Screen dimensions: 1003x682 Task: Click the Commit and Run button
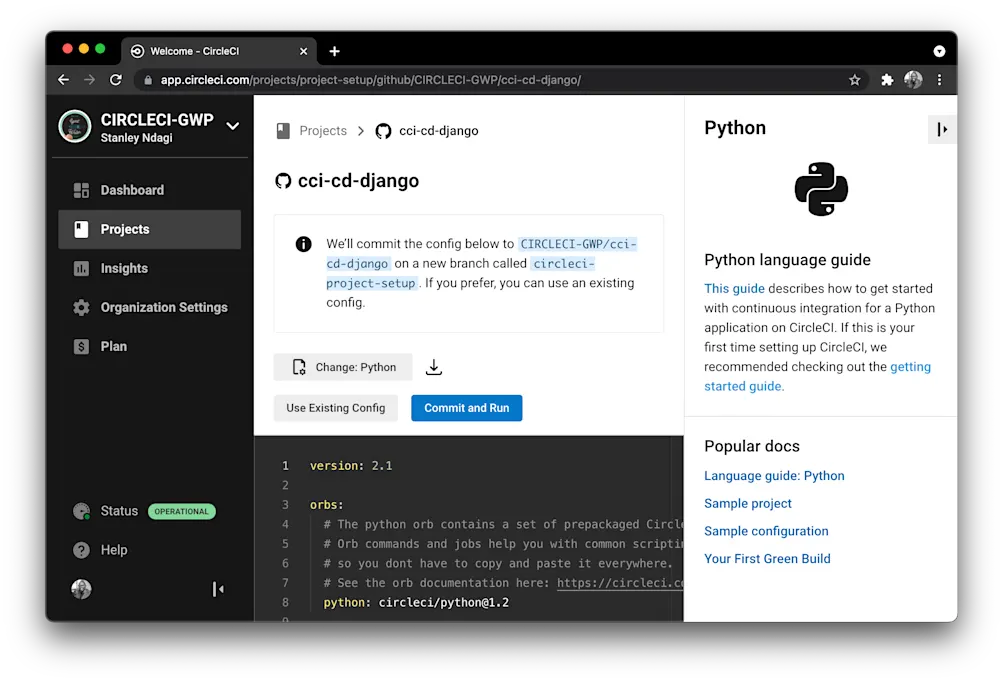click(466, 407)
